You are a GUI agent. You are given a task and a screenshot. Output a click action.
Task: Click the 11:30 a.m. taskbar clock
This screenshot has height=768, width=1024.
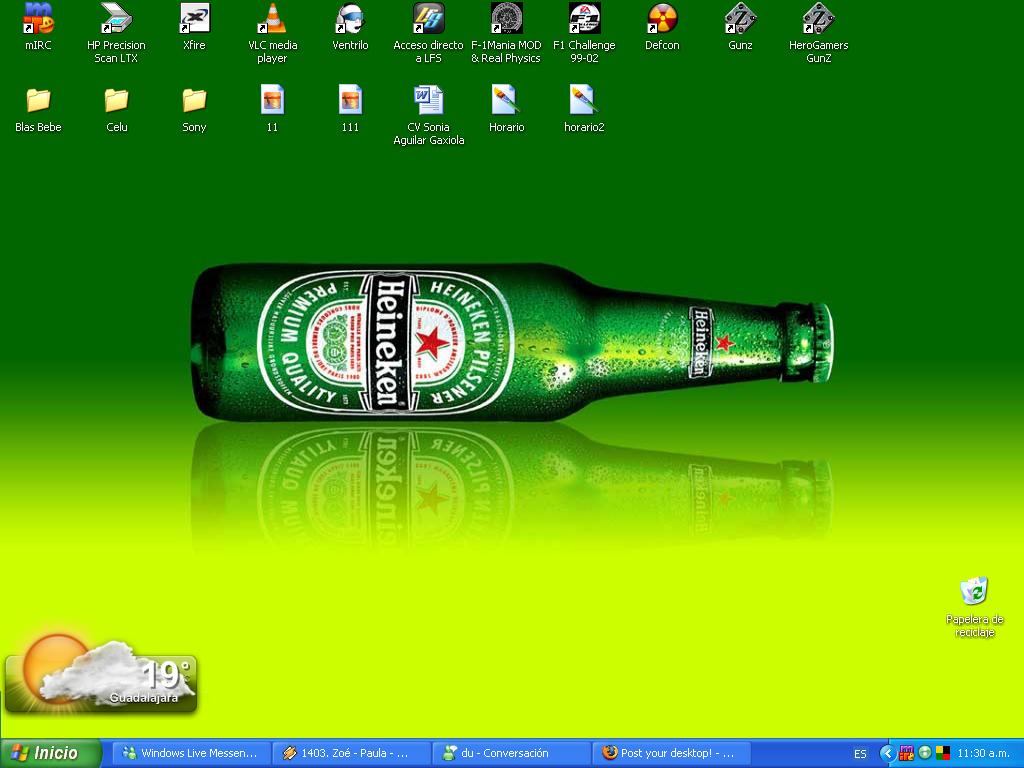pos(983,754)
